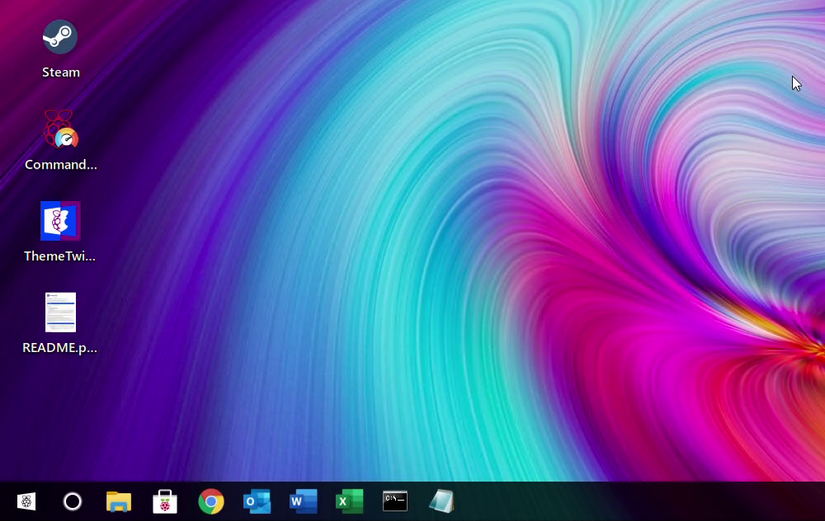Start Excel from the taskbar
Viewport: 825px width, 521px height.
click(349, 501)
